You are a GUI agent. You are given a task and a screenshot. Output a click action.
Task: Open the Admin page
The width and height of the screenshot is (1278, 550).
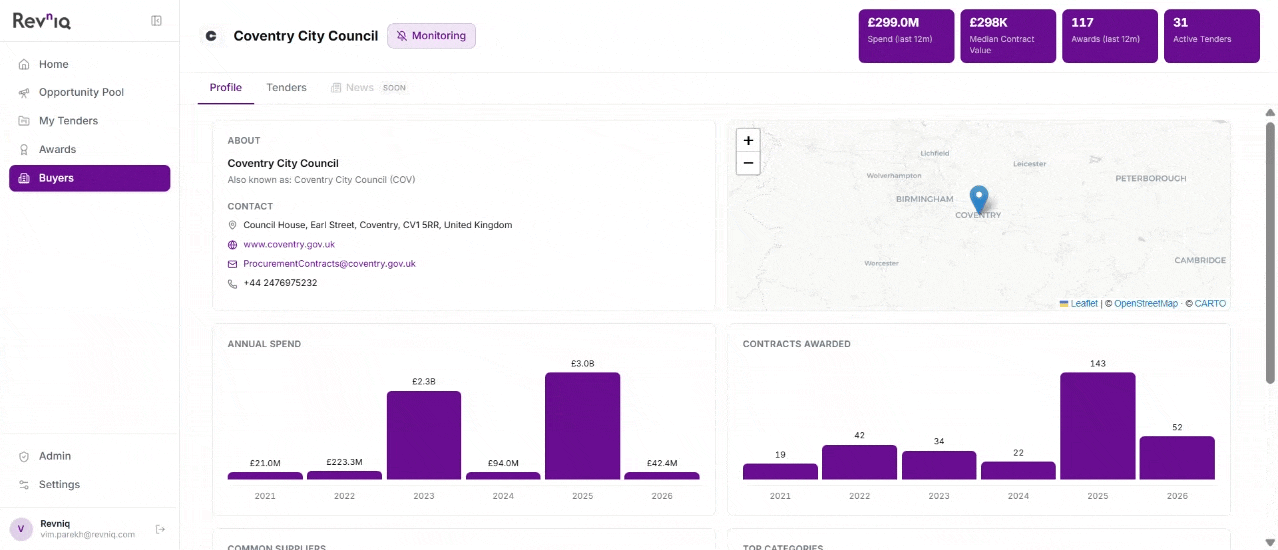pyautogui.click(x=90, y=456)
